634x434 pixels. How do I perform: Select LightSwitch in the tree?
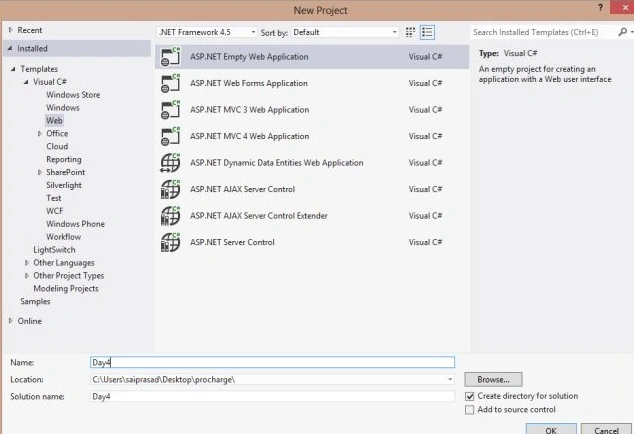54,250
